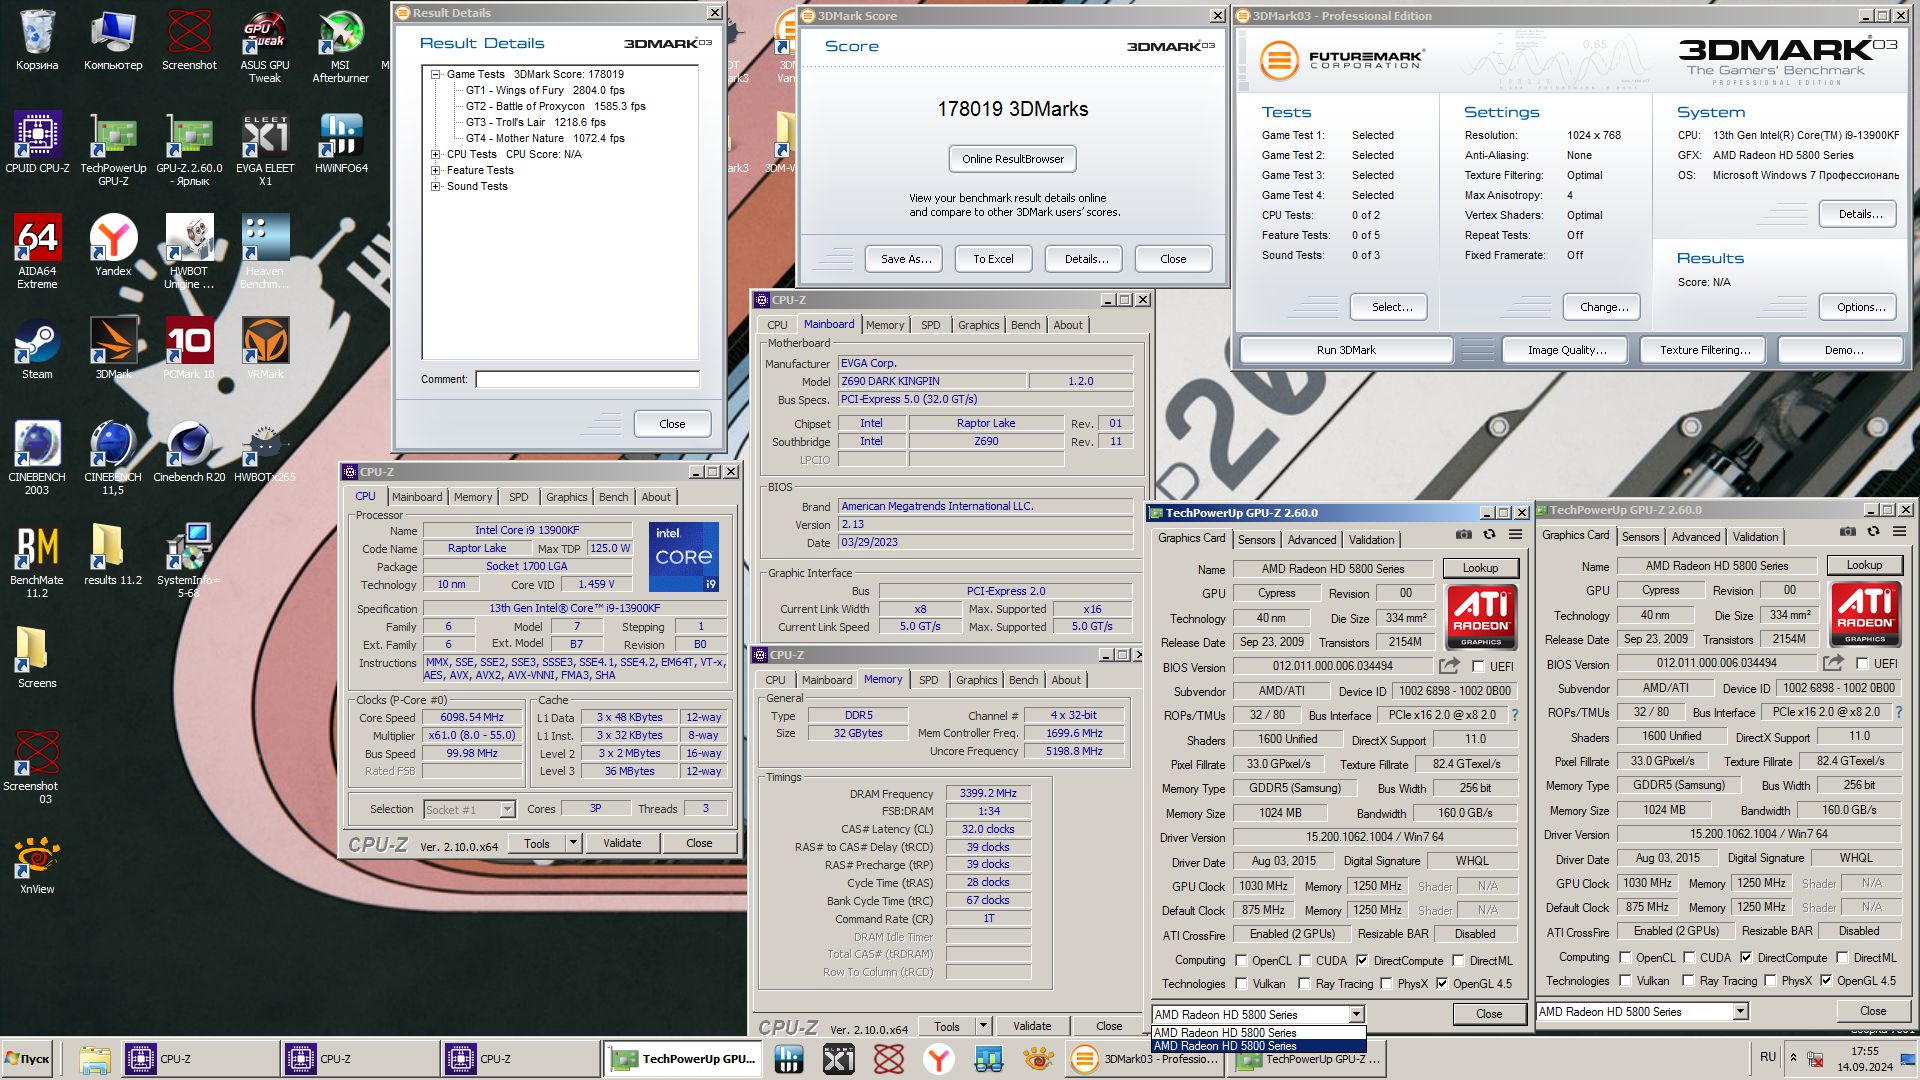This screenshot has height=1080, width=1920.
Task: Click the Пуск (Start) button on taskbar
Action: click(x=28, y=1059)
